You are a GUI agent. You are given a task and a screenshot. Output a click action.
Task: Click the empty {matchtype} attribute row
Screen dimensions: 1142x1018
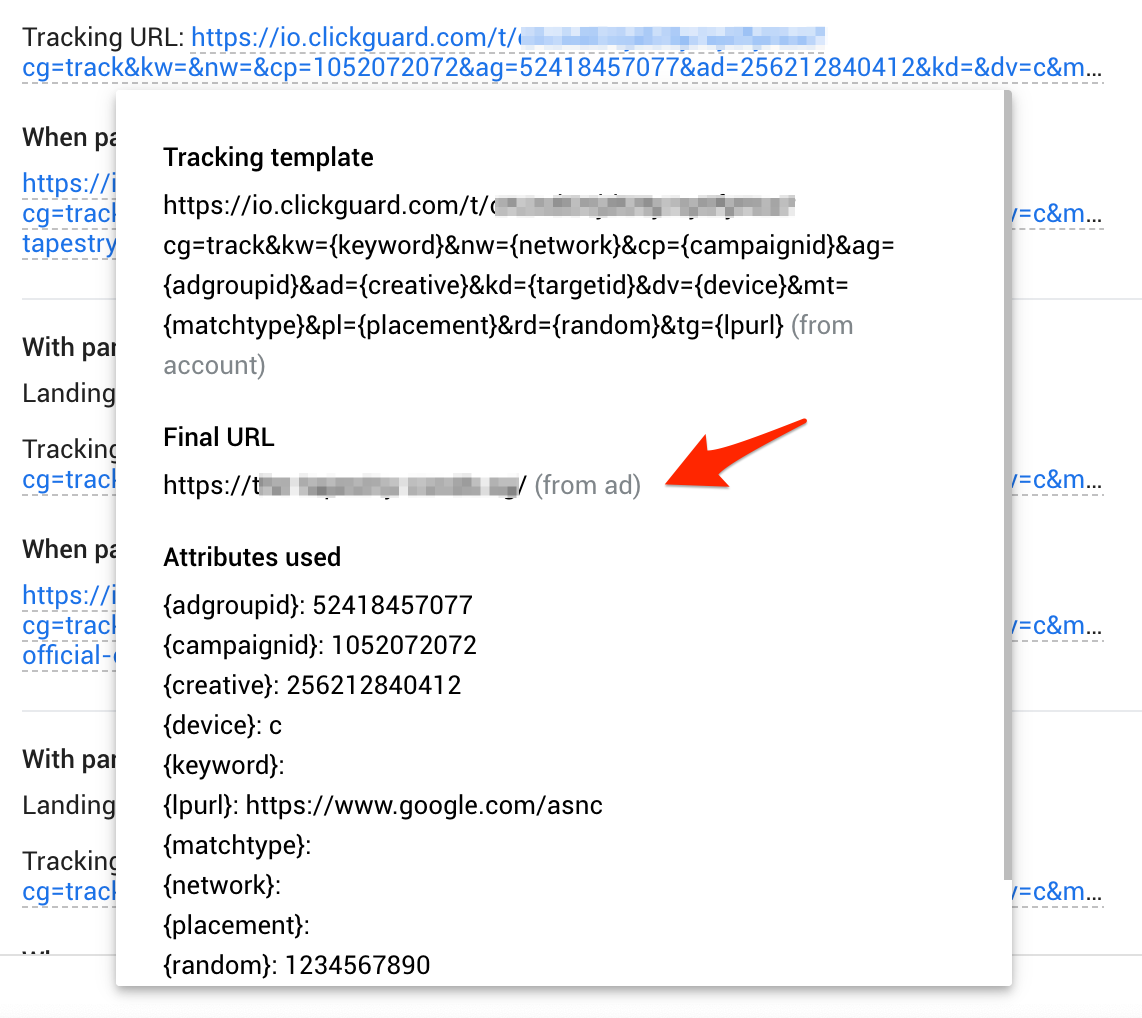tap(237, 845)
